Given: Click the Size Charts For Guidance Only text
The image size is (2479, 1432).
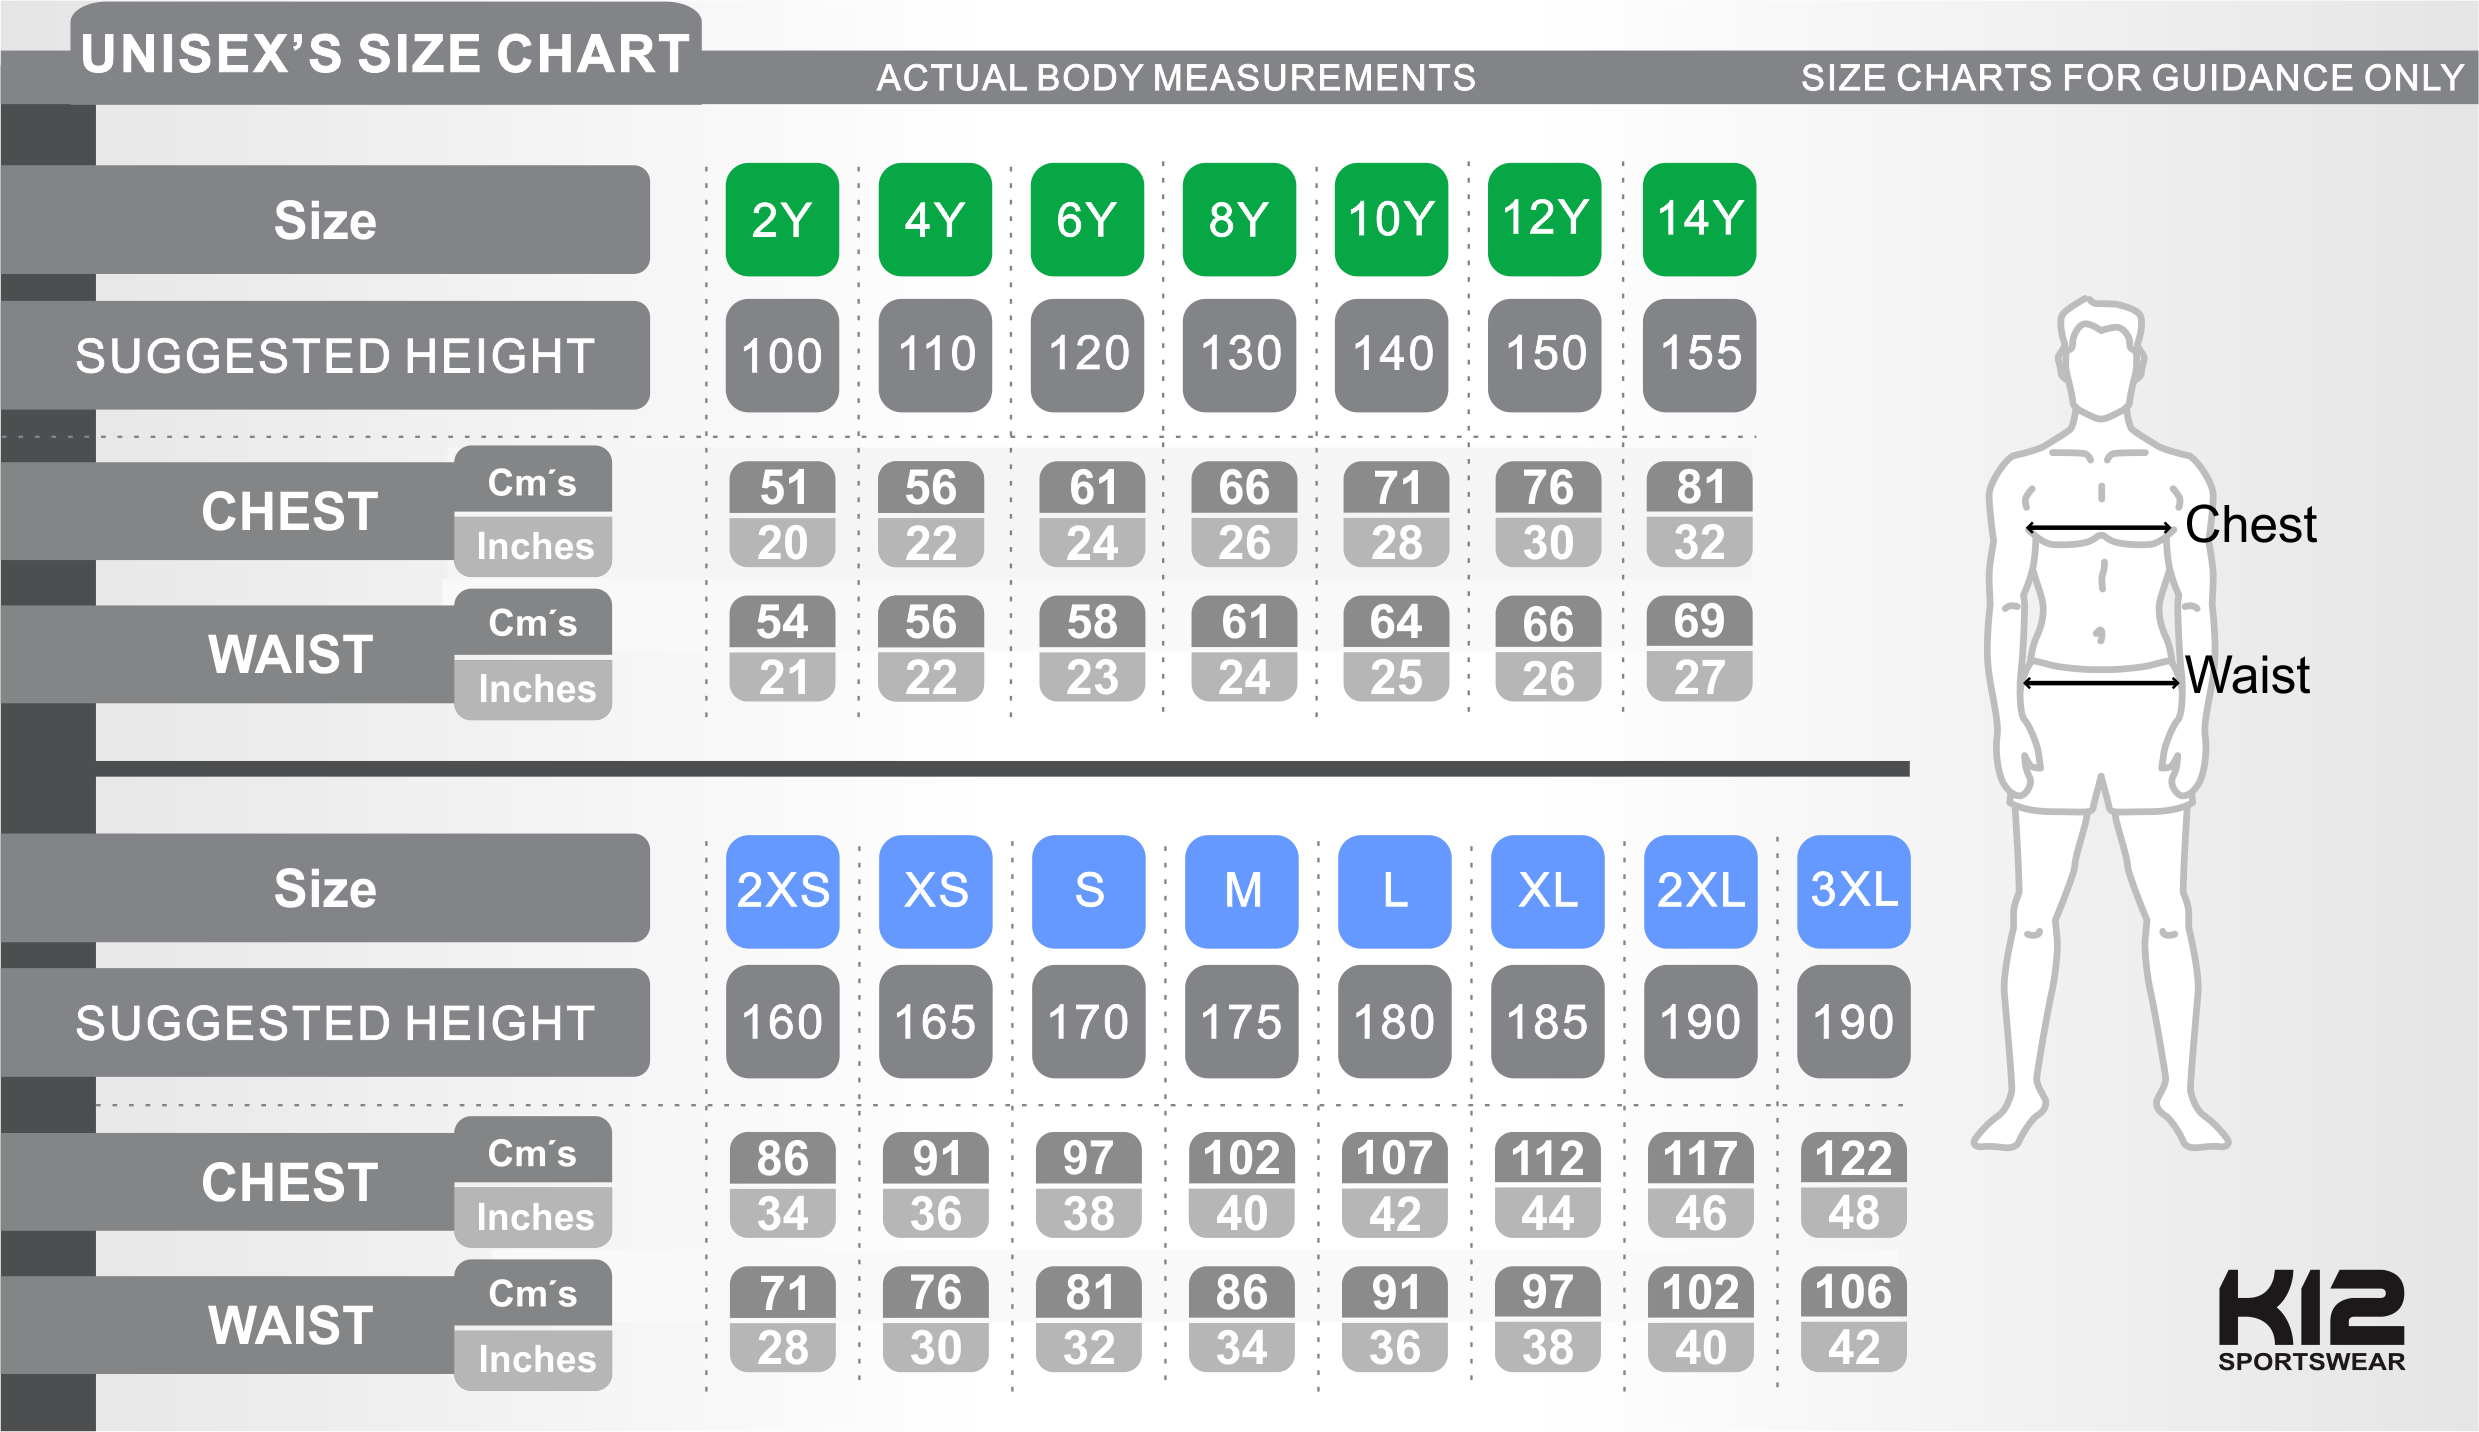Looking at the screenshot, I should tap(2132, 78).
